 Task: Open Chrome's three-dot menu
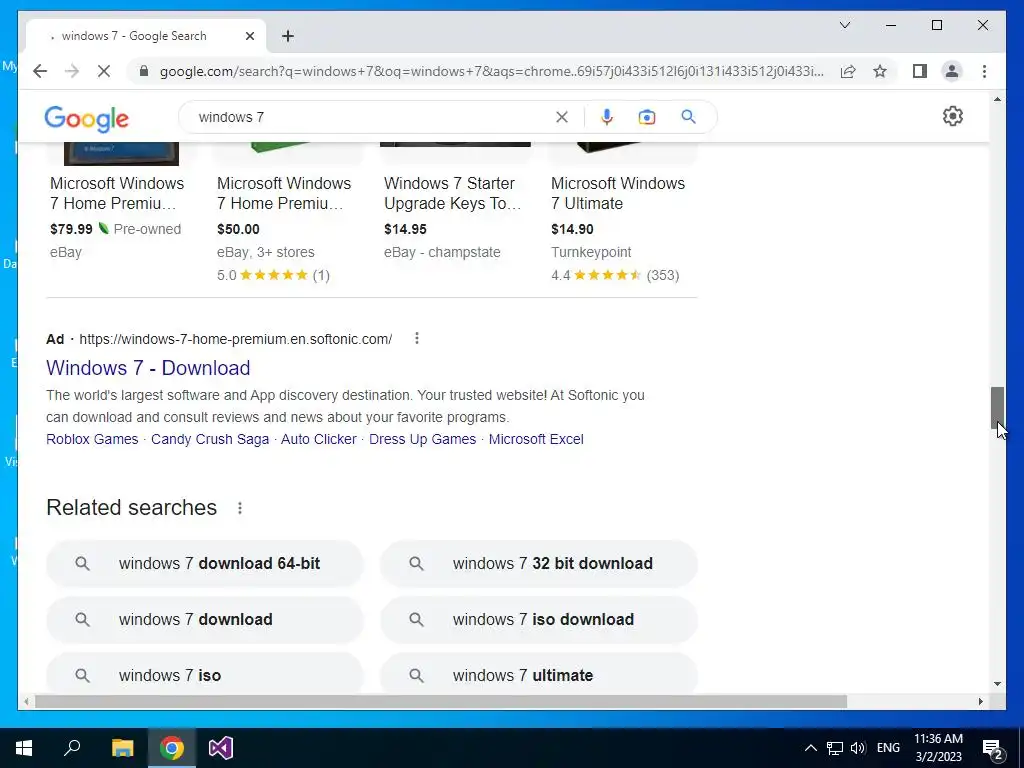(984, 71)
